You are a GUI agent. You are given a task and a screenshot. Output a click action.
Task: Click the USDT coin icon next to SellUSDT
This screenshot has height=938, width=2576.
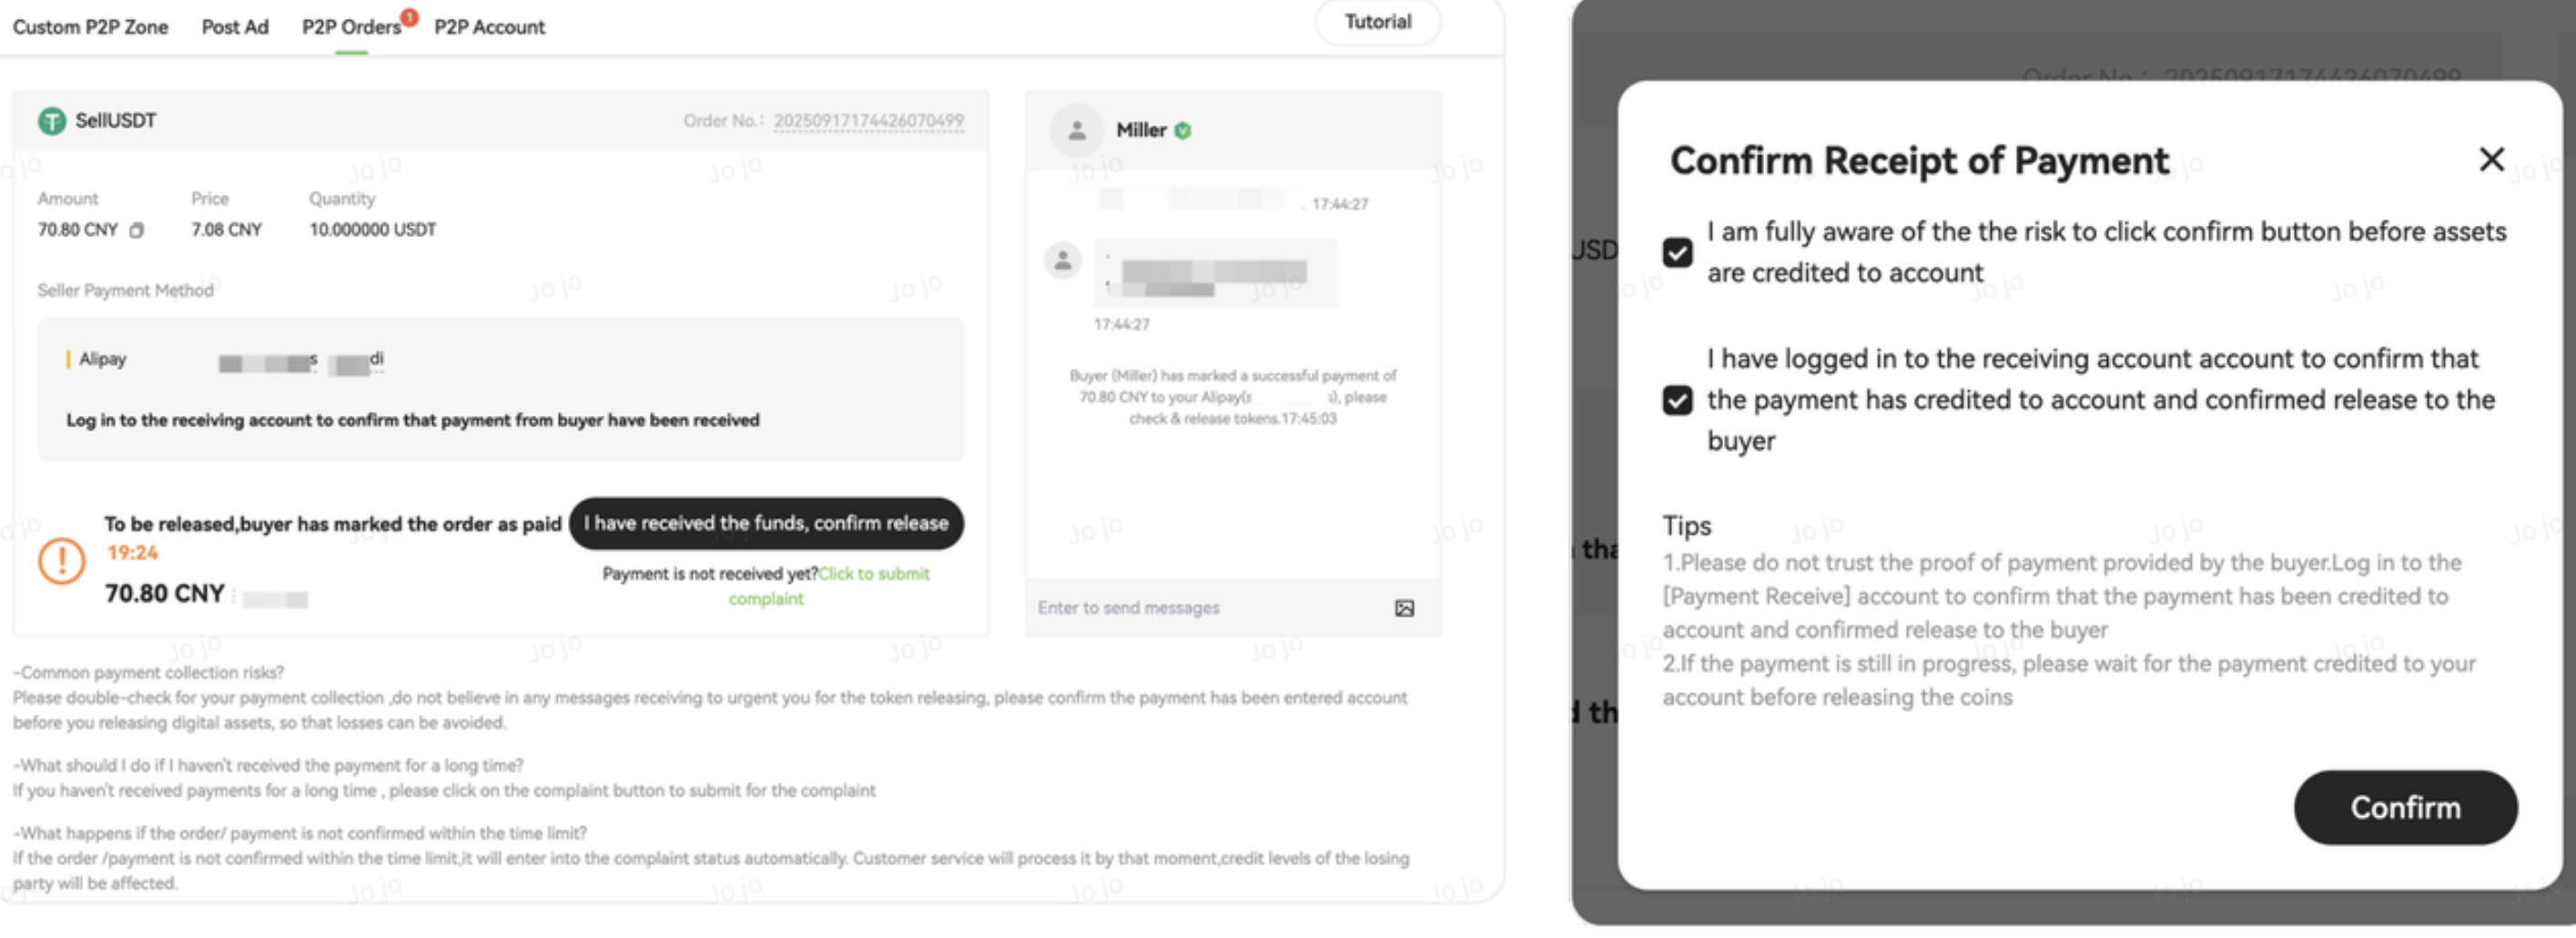tap(51, 121)
